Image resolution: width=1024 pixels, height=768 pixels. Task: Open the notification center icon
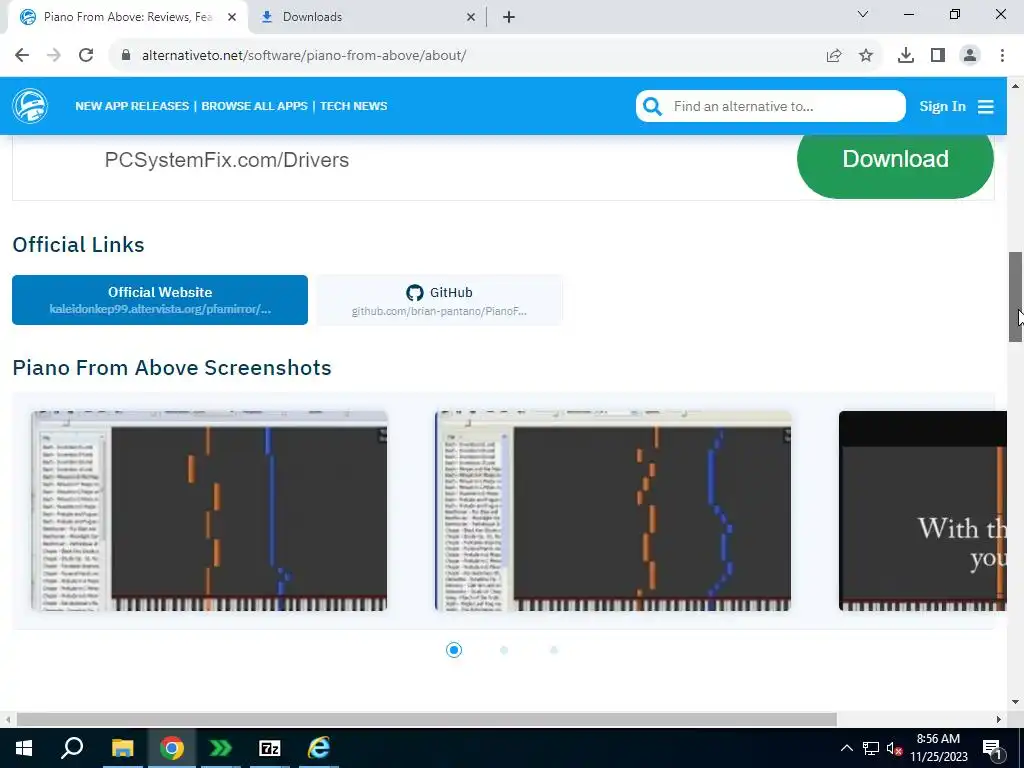click(x=992, y=748)
